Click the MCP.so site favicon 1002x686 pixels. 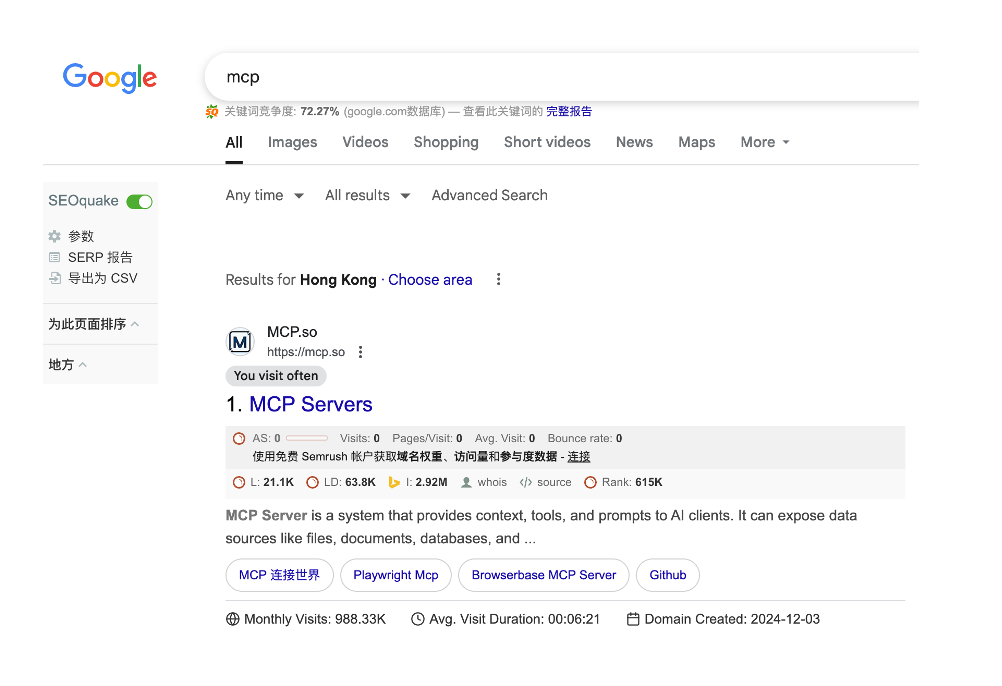click(240, 342)
